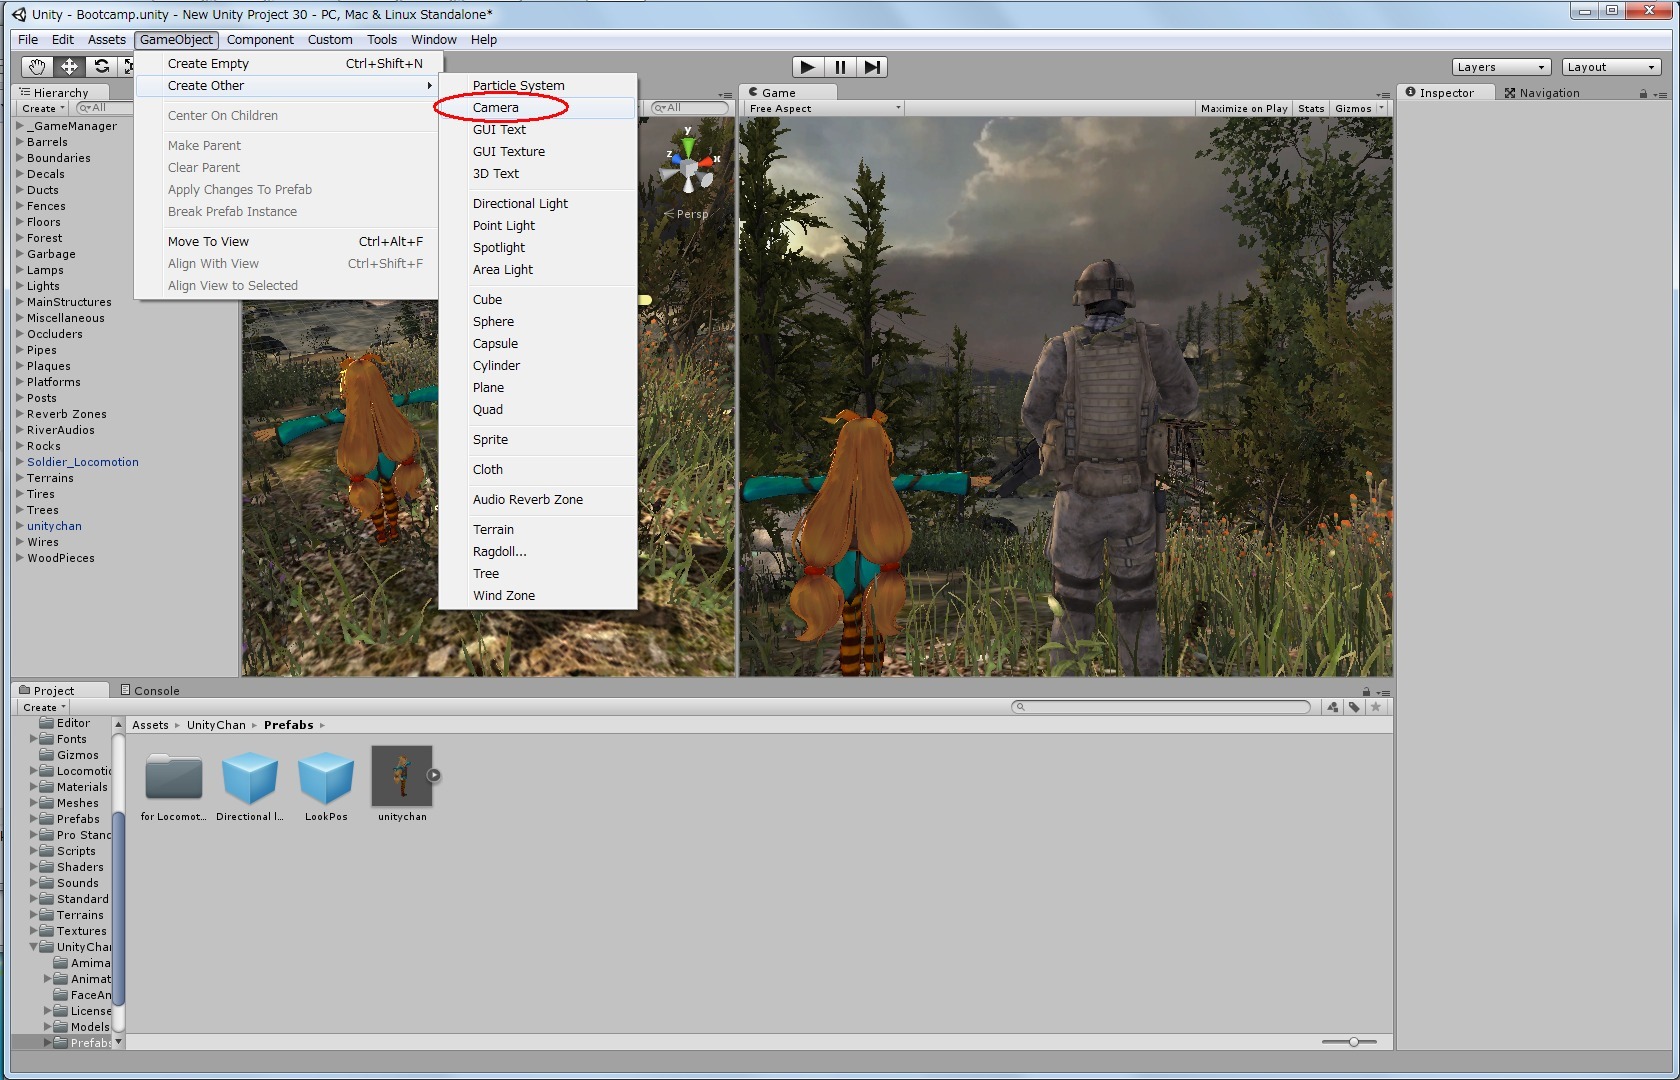This screenshot has width=1680, height=1080.
Task: Toggle the Stats overlay in Game view
Action: click(1310, 108)
